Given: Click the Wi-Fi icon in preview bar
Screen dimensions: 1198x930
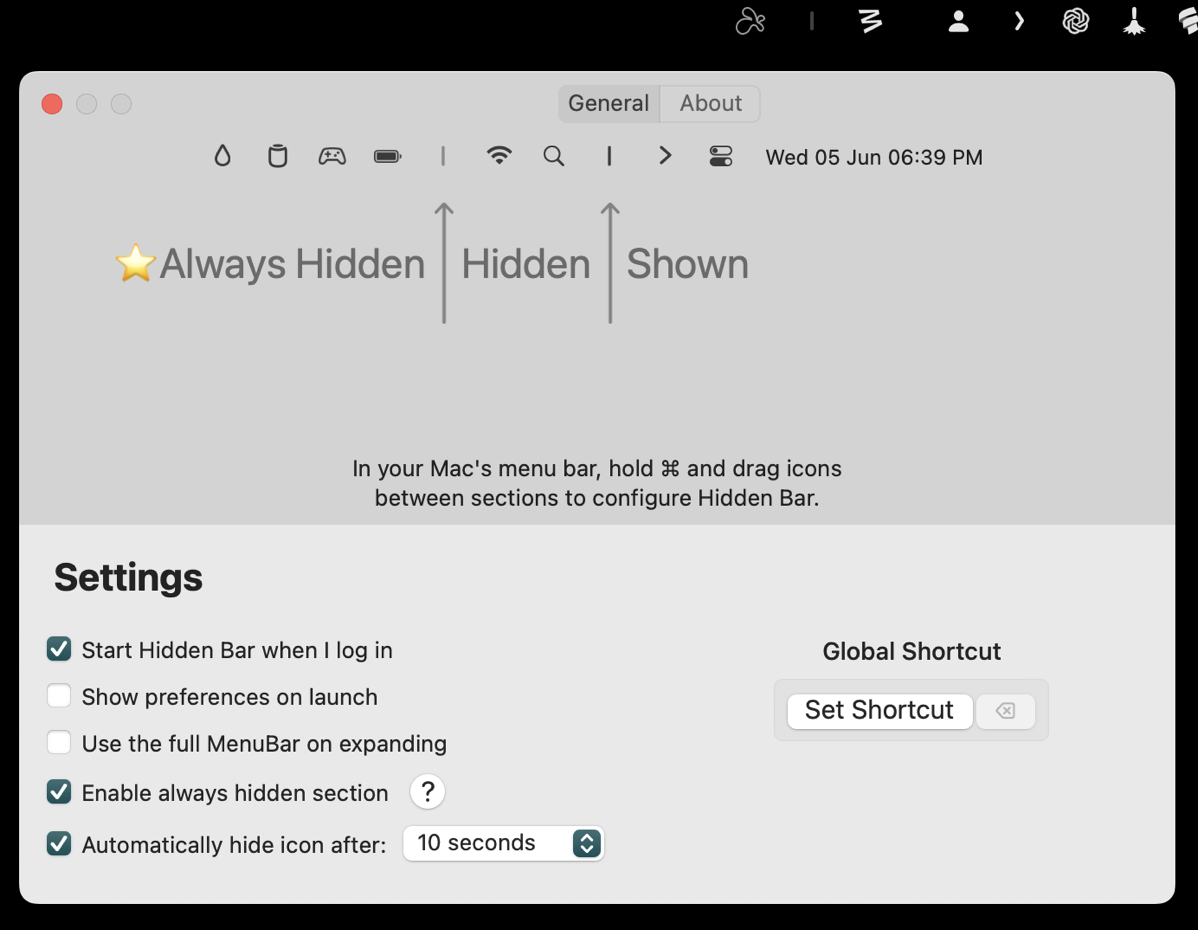Looking at the screenshot, I should coord(498,156).
